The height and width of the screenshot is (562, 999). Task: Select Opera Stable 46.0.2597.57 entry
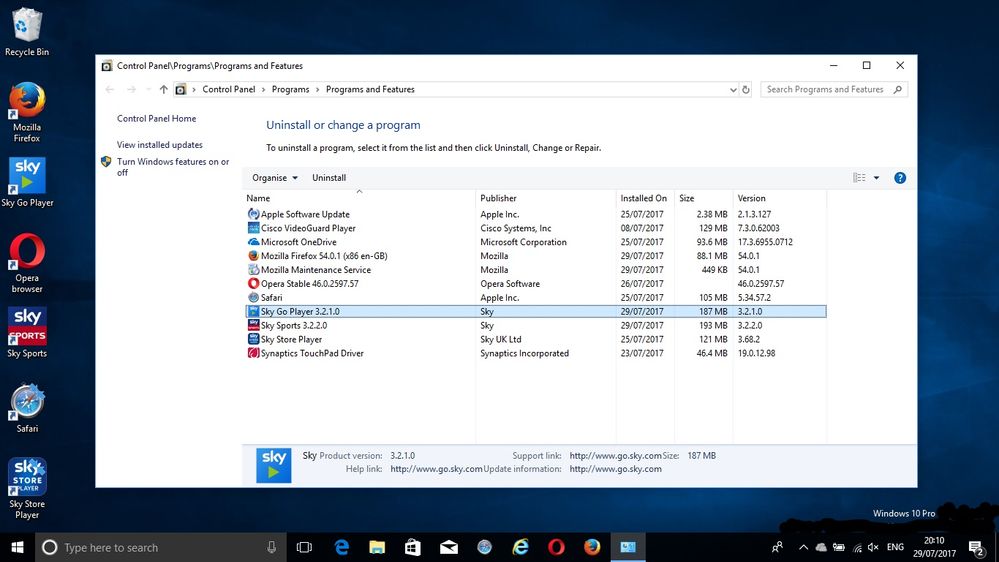[536, 284]
